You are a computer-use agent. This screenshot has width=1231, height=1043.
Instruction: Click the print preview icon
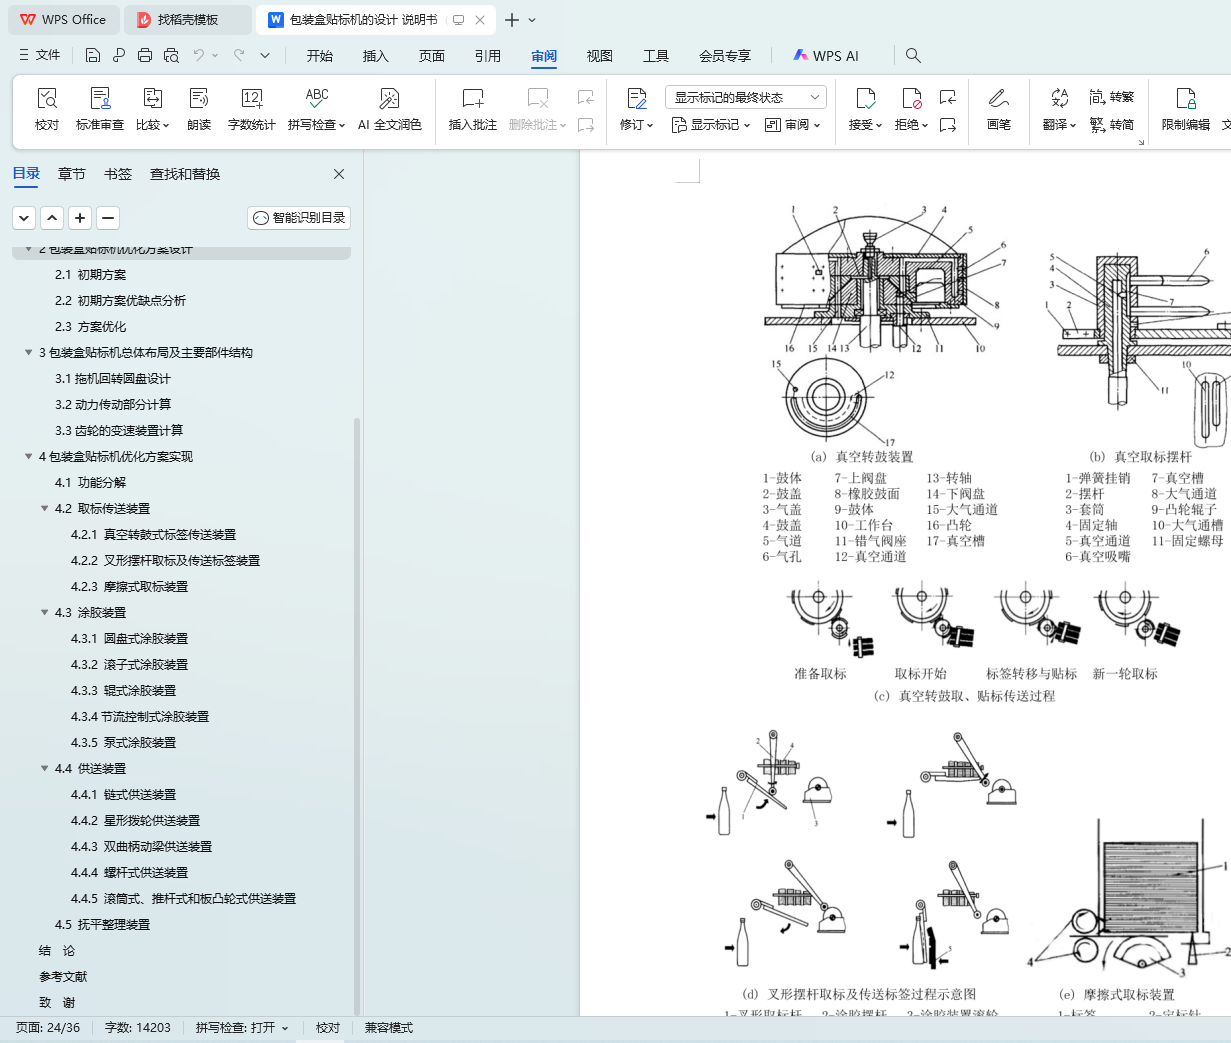[171, 55]
